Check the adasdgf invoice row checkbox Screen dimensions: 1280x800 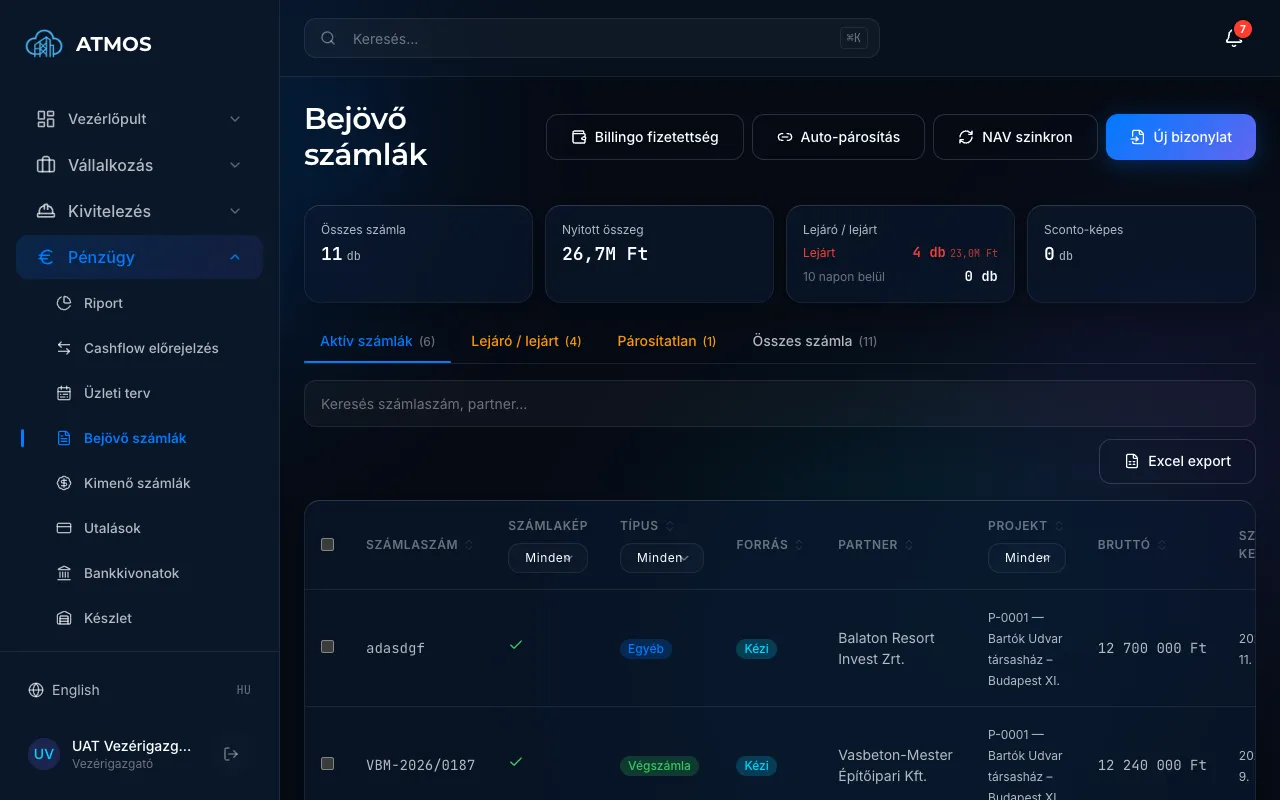pos(327,647)
